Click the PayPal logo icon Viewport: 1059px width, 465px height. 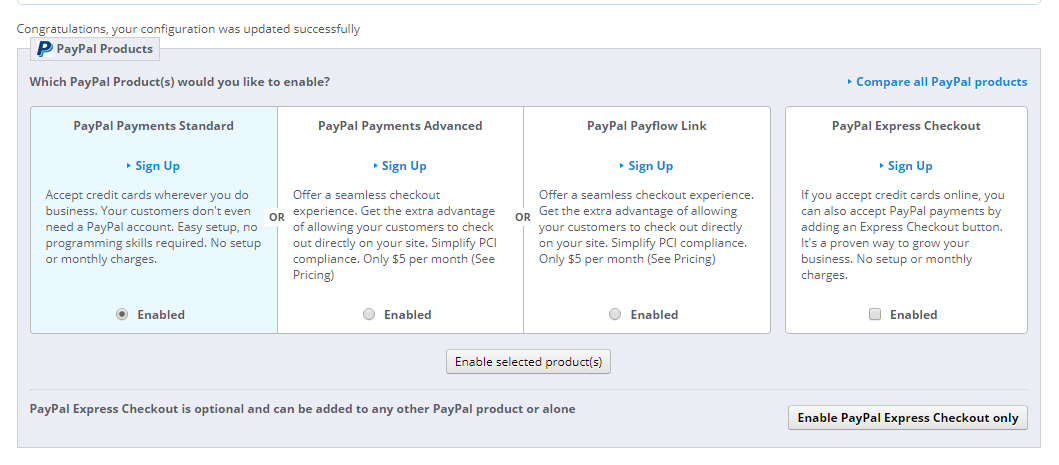click(45, 49)
